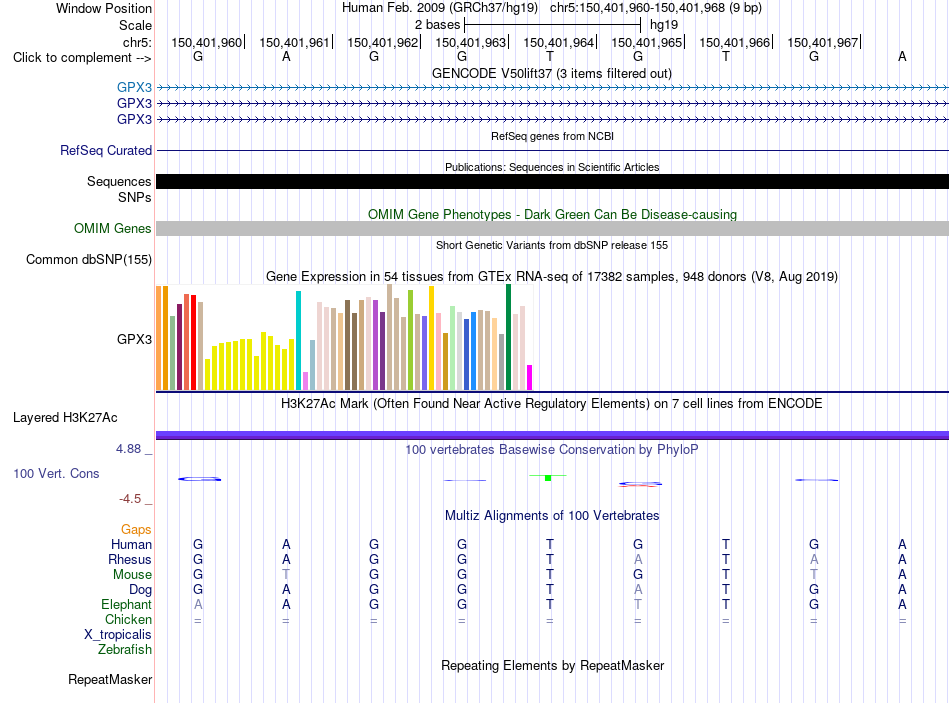The image size is (950, 703).
Task: Click the GENCODE V50lift37 track title
Action: tap(551, 73)
